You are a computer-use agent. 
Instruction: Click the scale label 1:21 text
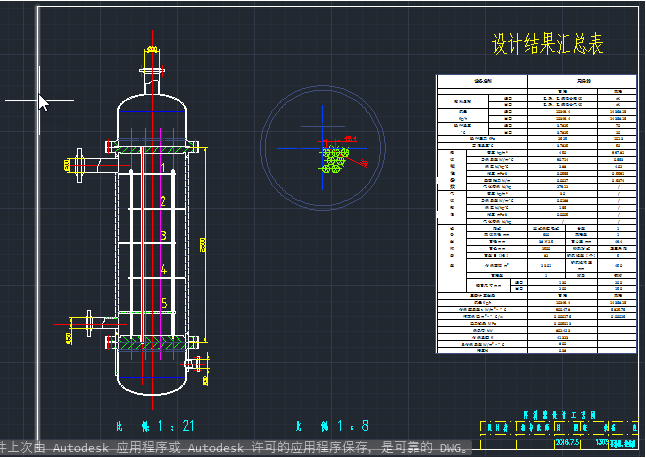(176, 426)
